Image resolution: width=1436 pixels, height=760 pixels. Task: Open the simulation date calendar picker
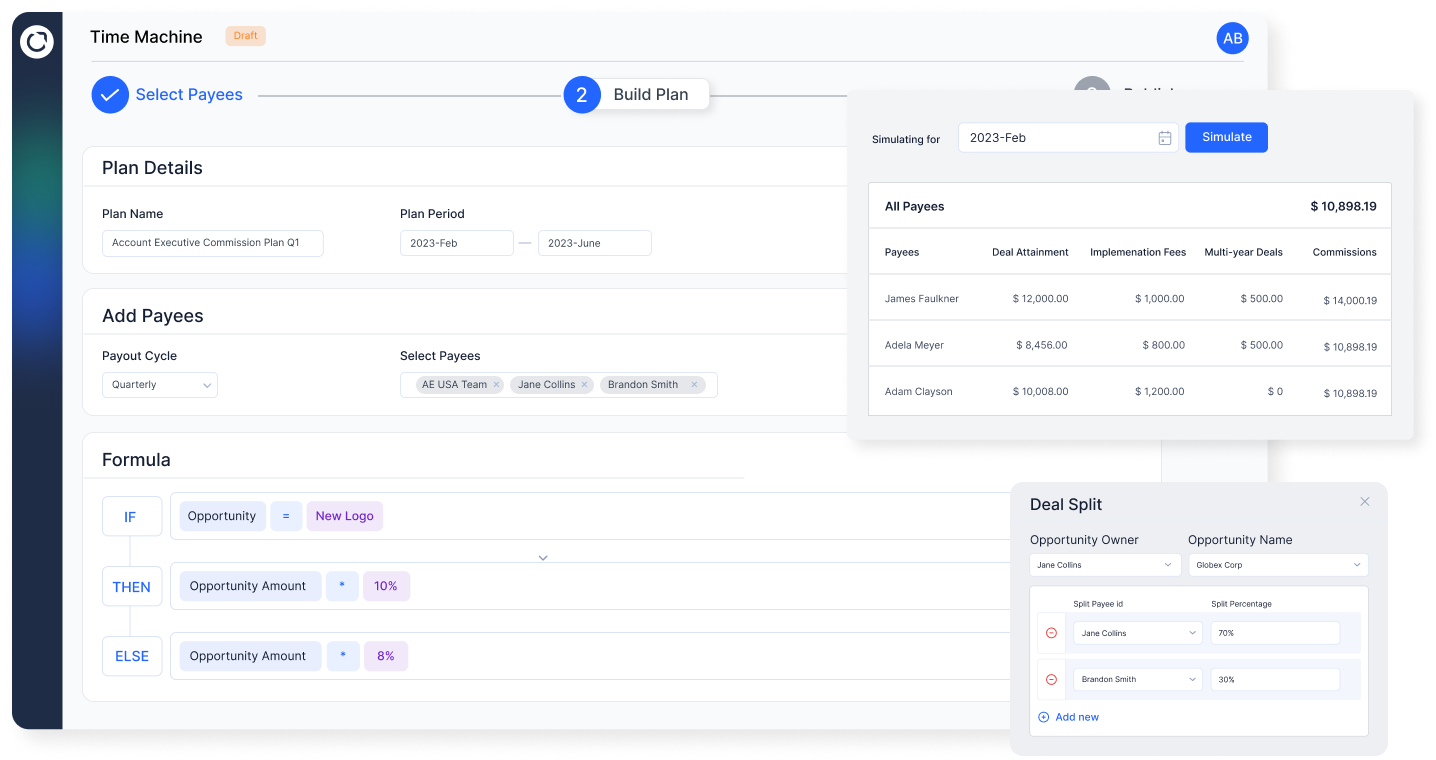coord(1163,137)
